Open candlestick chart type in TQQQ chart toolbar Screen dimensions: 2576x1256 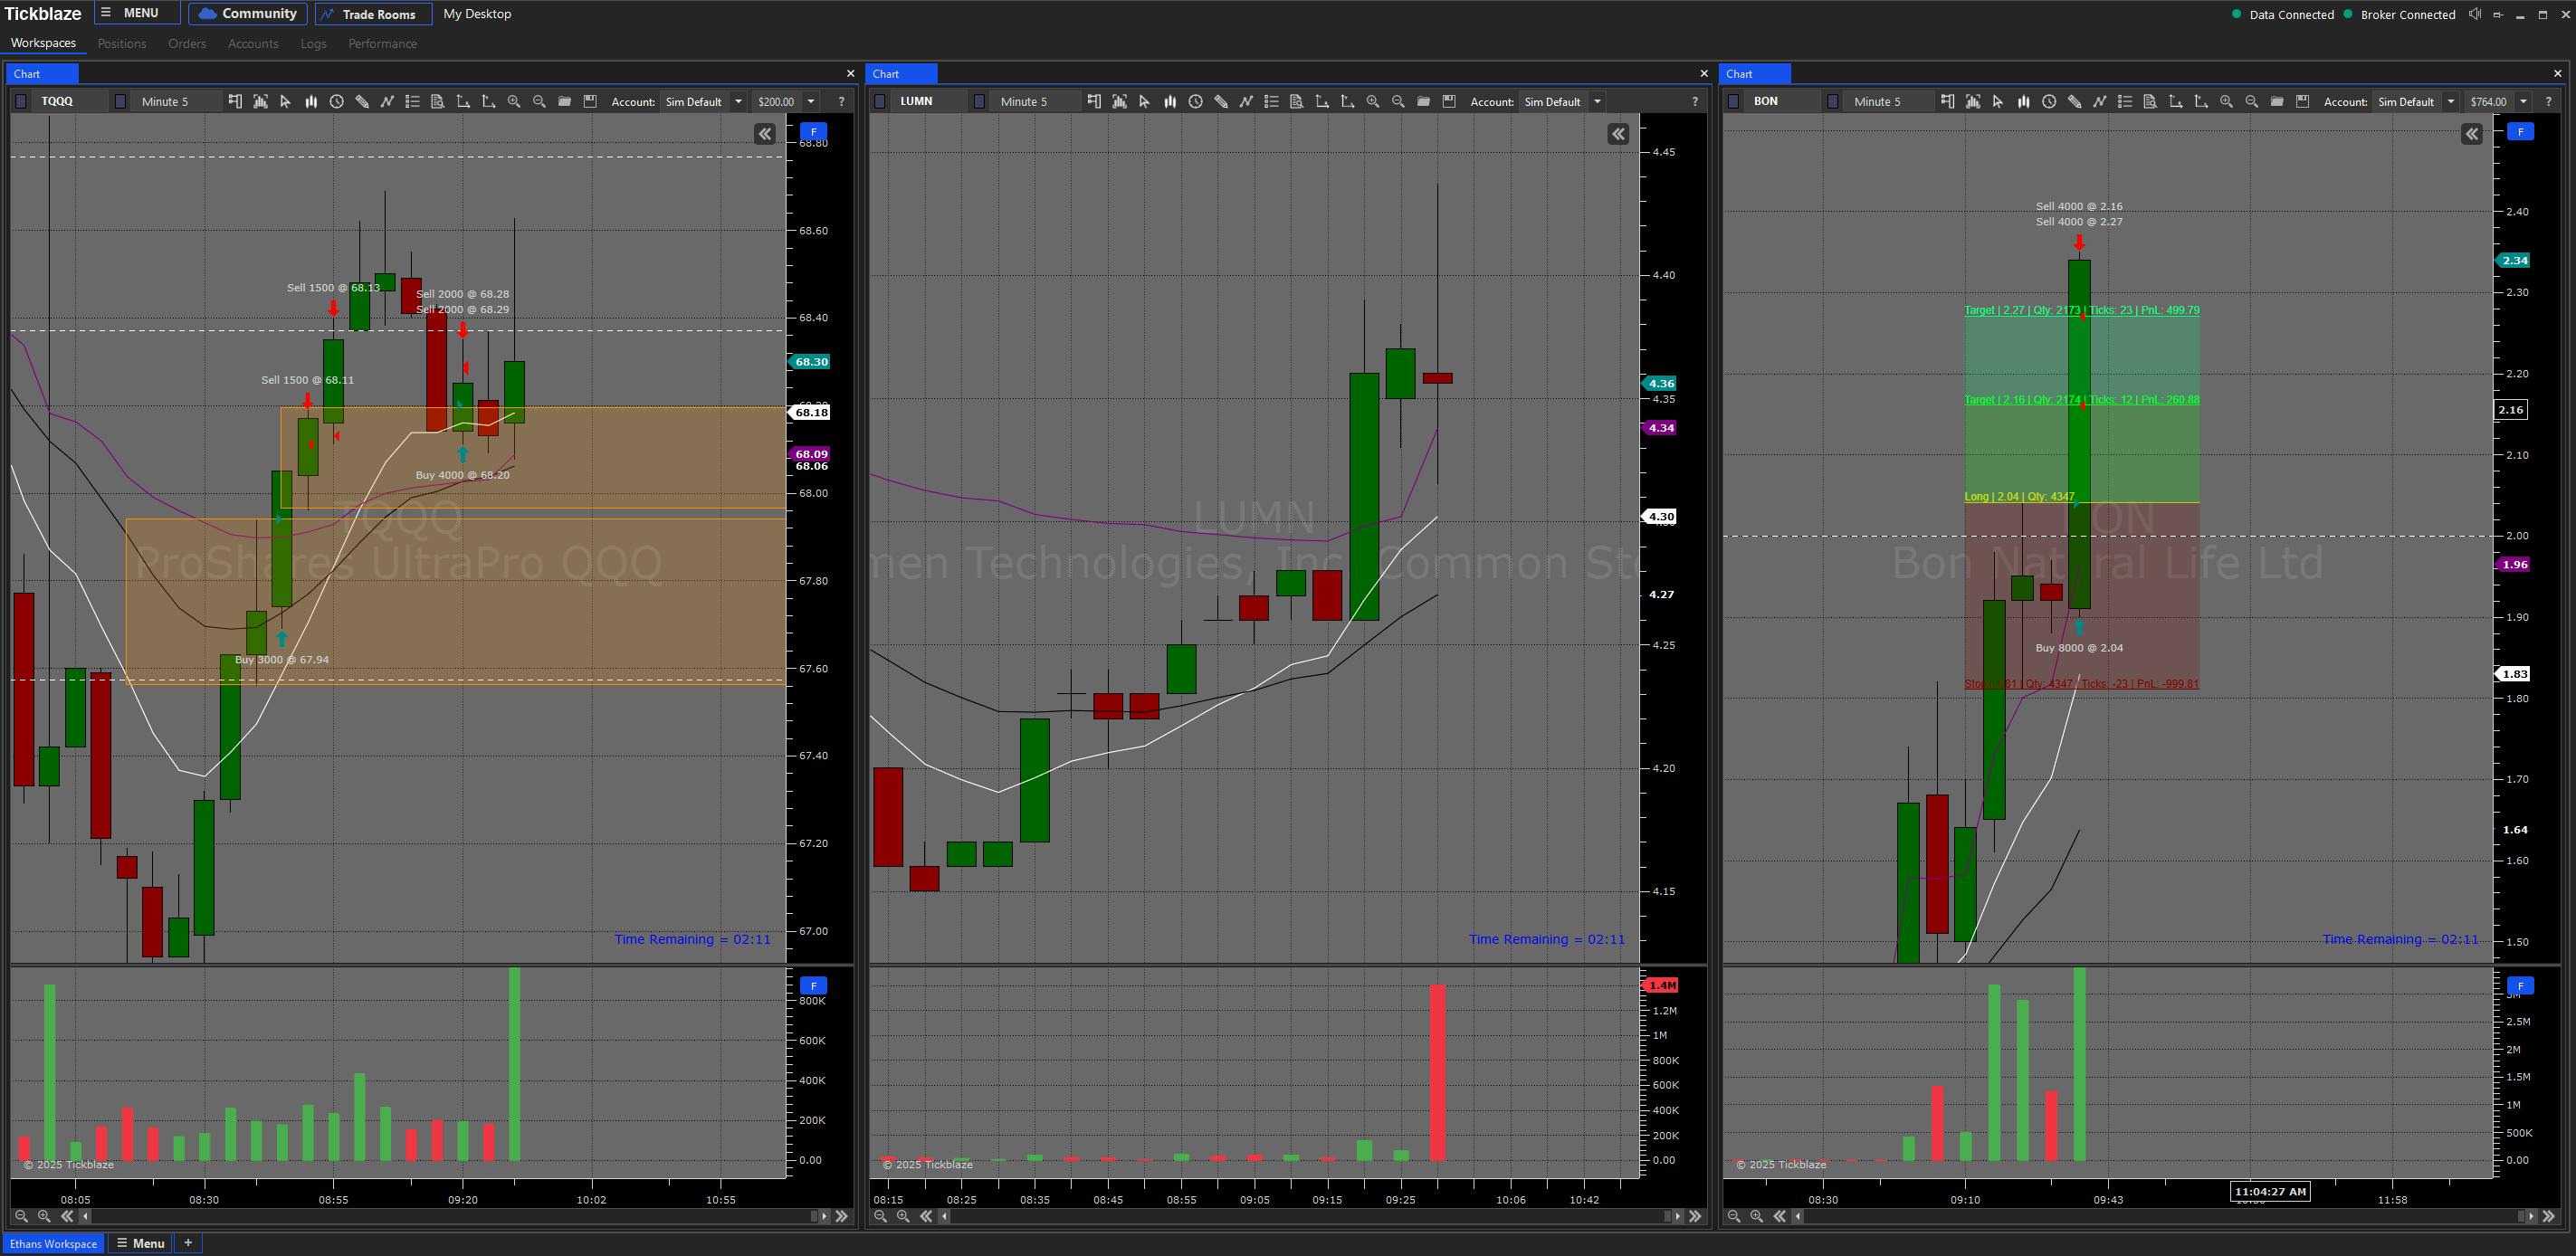click(311, 101)
